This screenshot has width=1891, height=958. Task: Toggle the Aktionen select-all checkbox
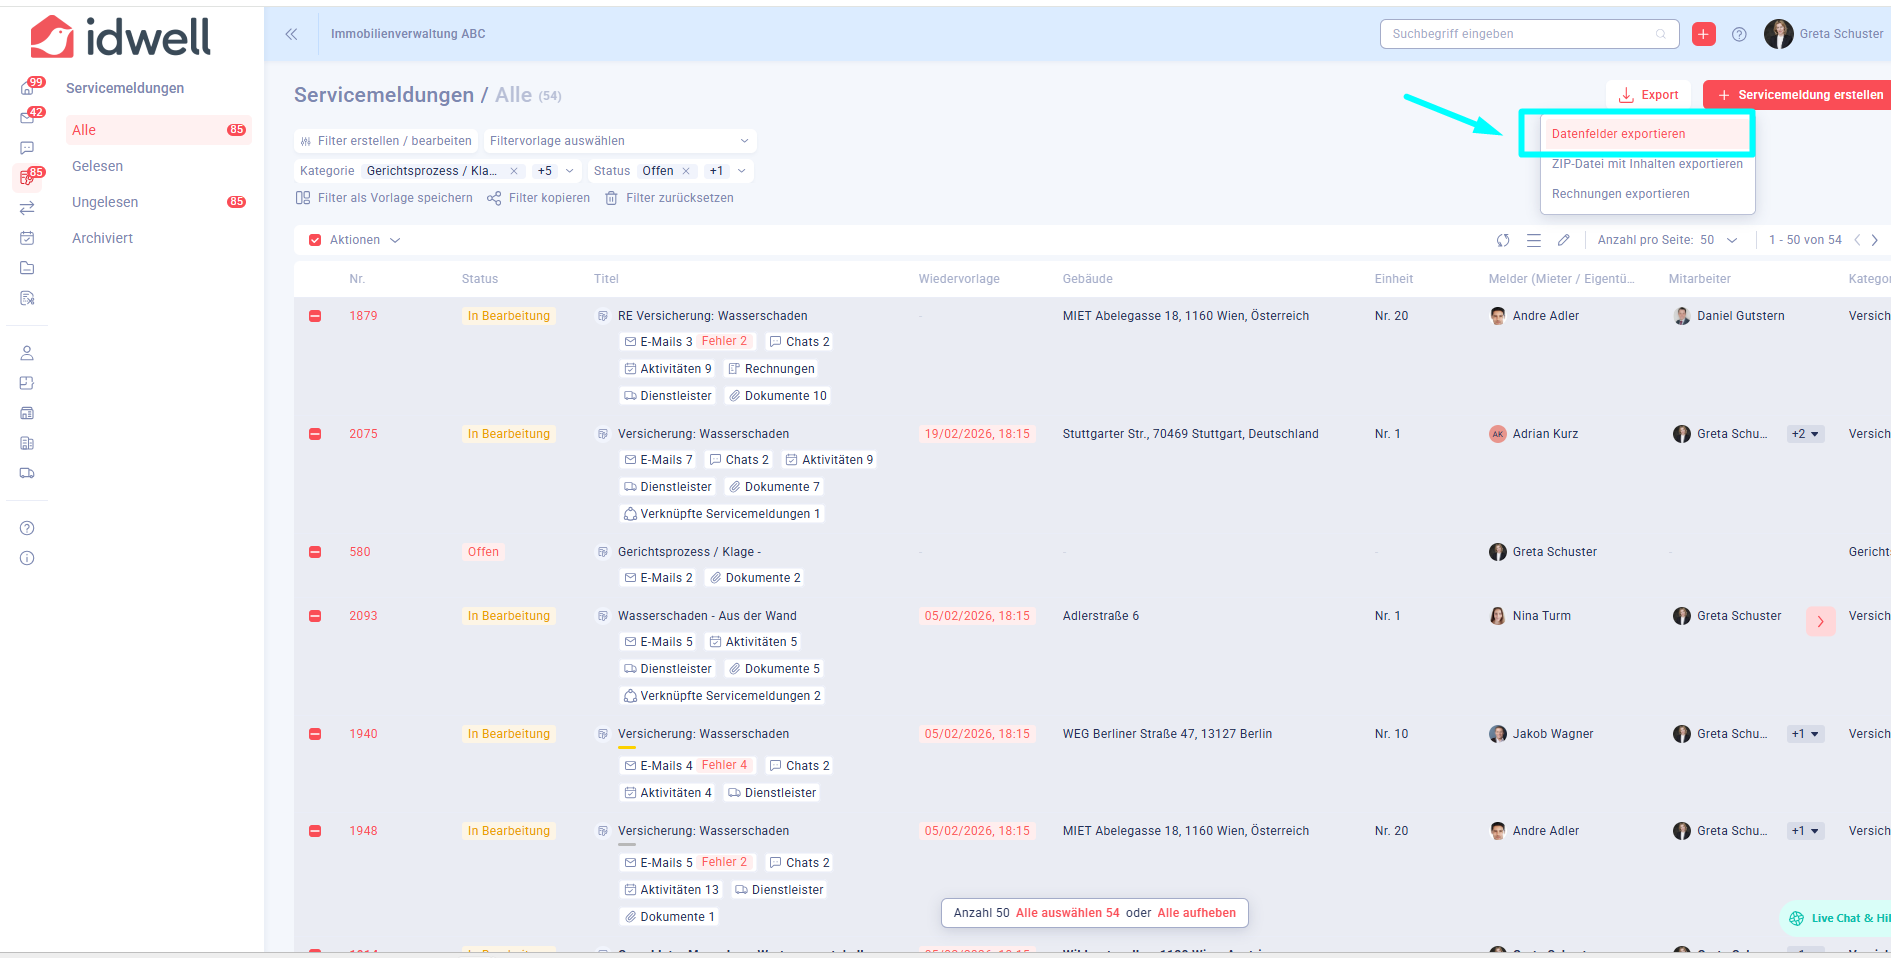point(315,240)
